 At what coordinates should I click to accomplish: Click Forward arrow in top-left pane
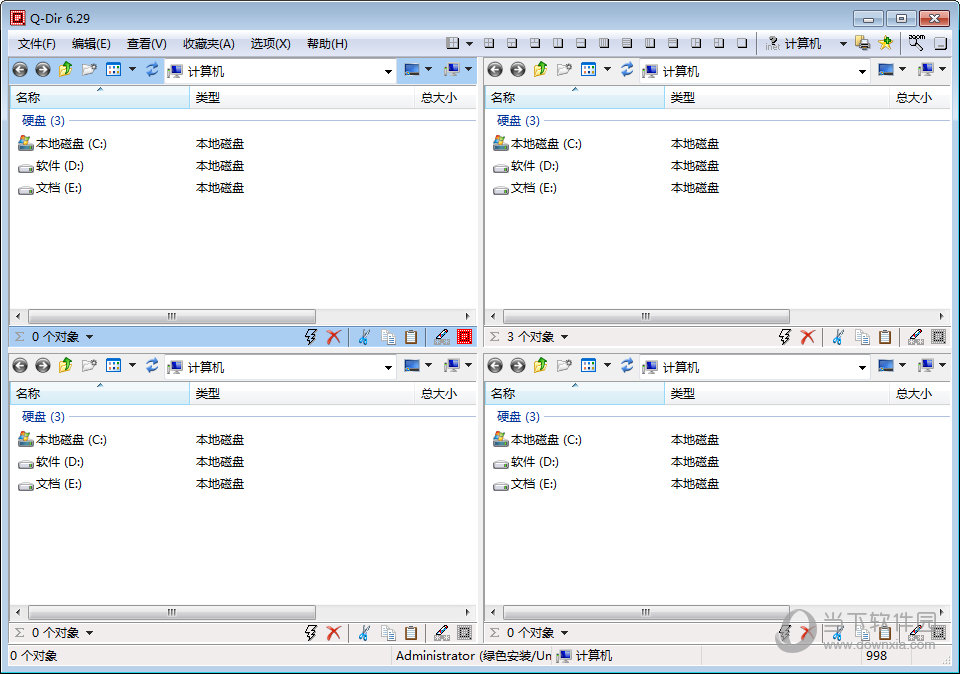(42, 70)
